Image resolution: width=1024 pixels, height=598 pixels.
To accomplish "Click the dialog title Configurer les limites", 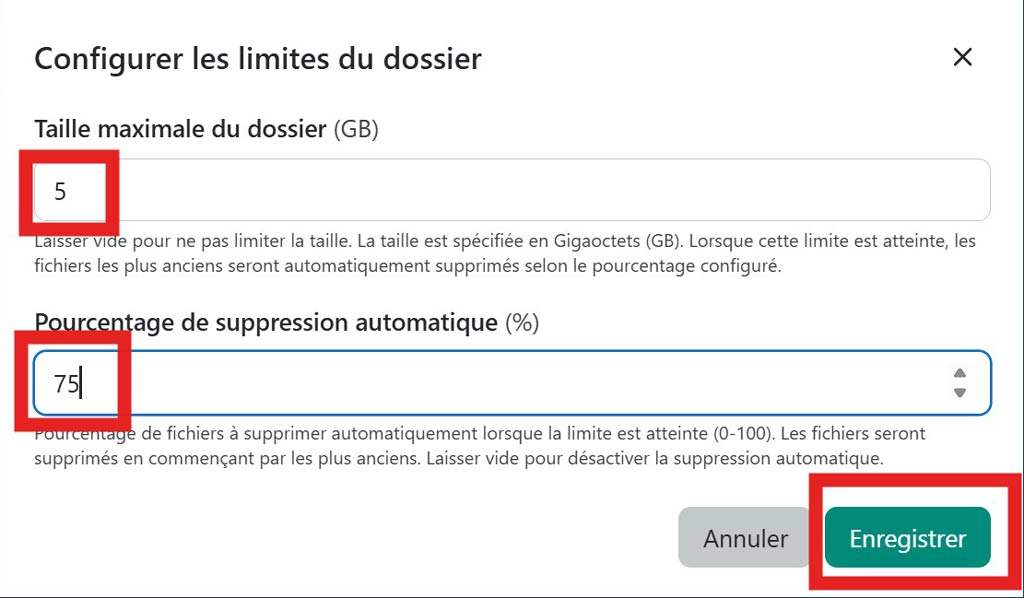I will point(257,58).
